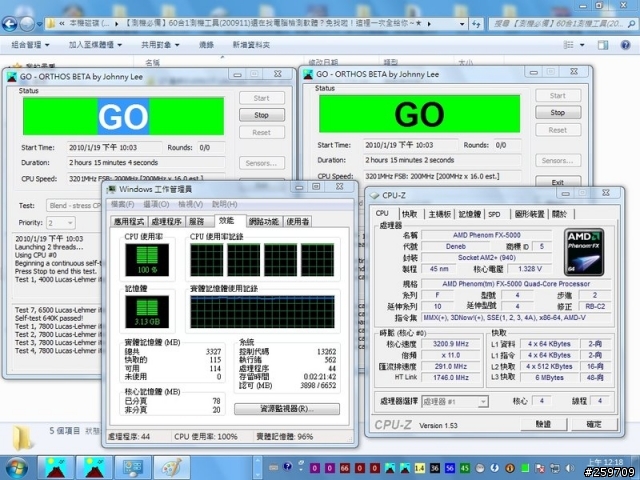Open the 共用對象 dropdown menu
This screenshot has width=640, height=480.
pyautogui.click(x=160, y=45)
